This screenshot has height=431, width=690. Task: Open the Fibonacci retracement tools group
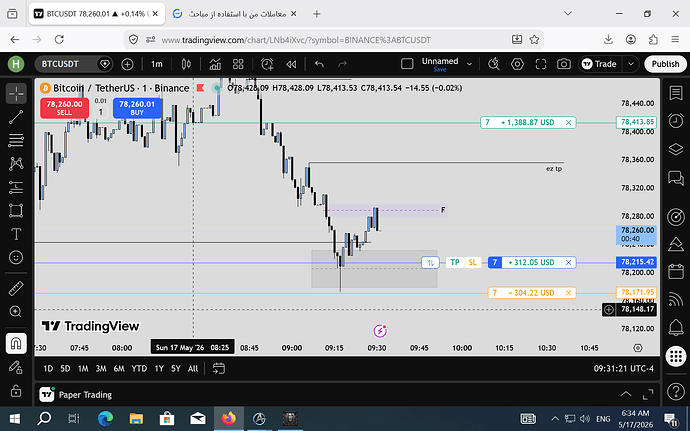point(16,140)
